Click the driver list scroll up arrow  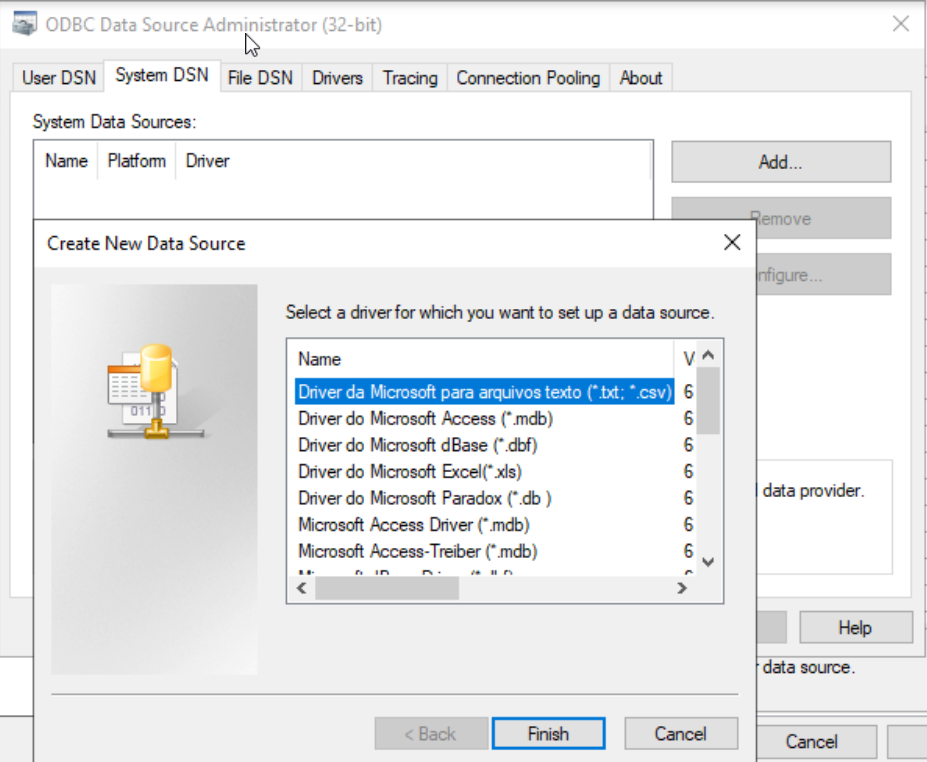click(708, 355)
